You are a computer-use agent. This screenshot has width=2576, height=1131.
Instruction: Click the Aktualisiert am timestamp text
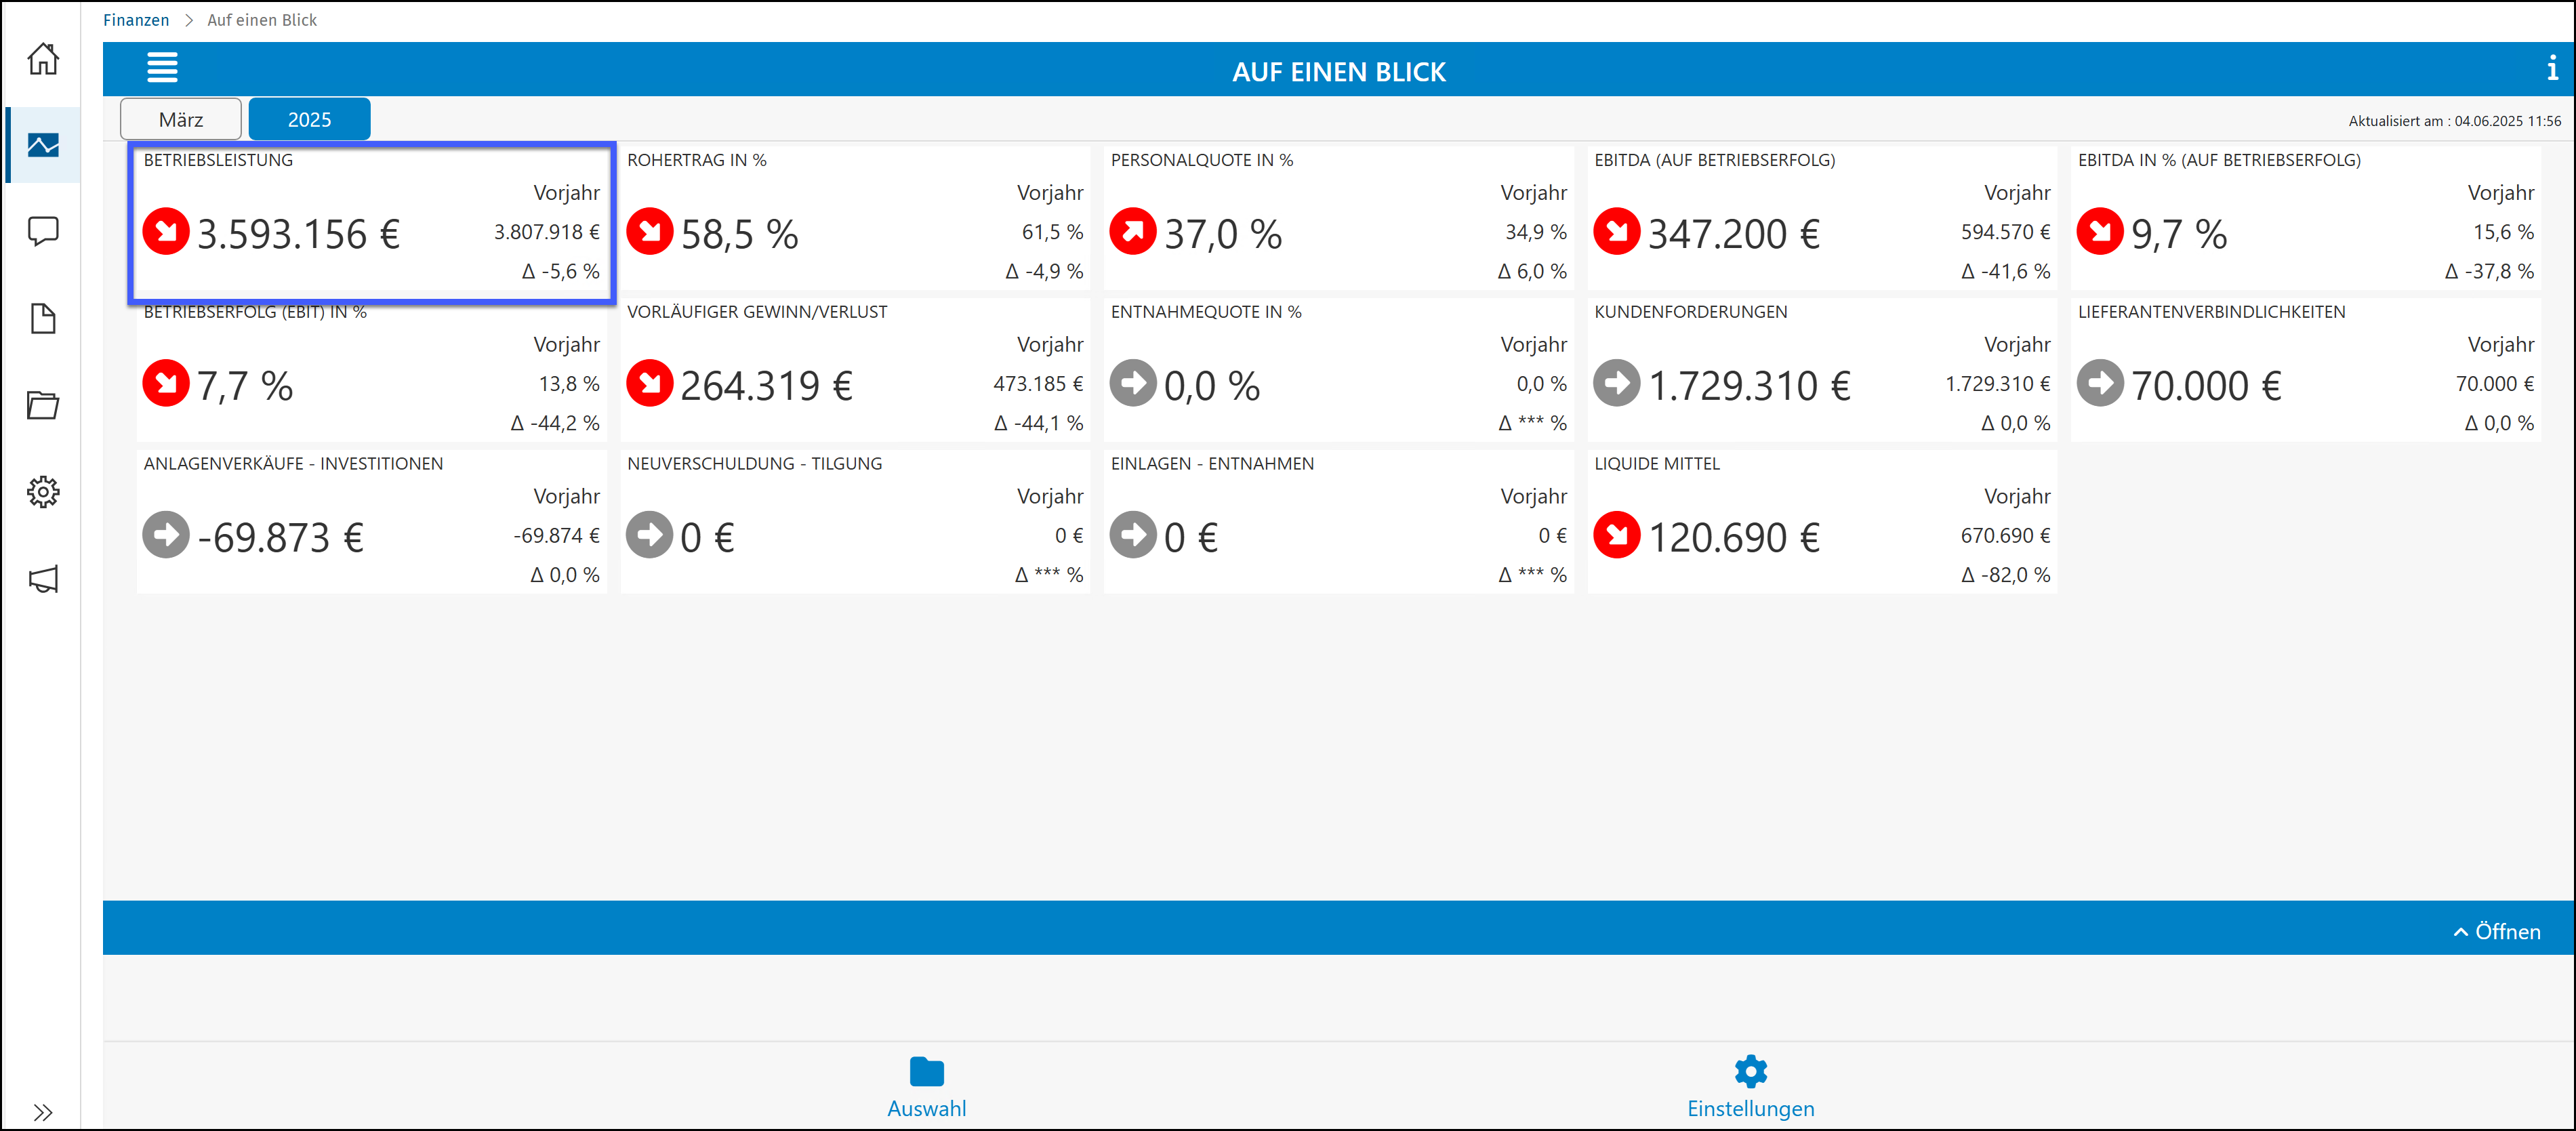pos(2455,121)
